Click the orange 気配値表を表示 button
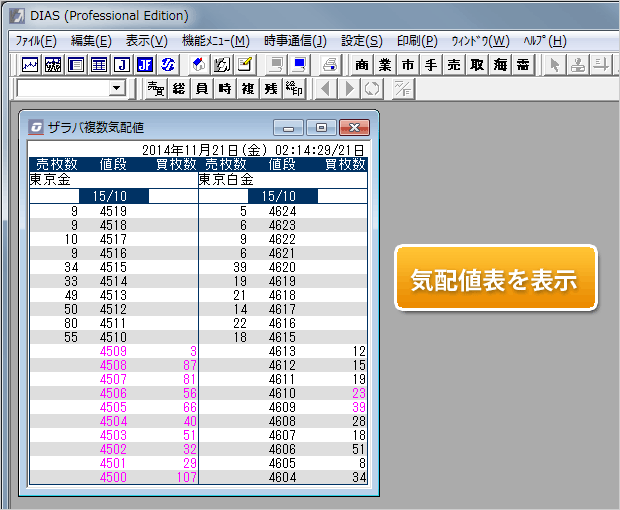 pos(496,278)
